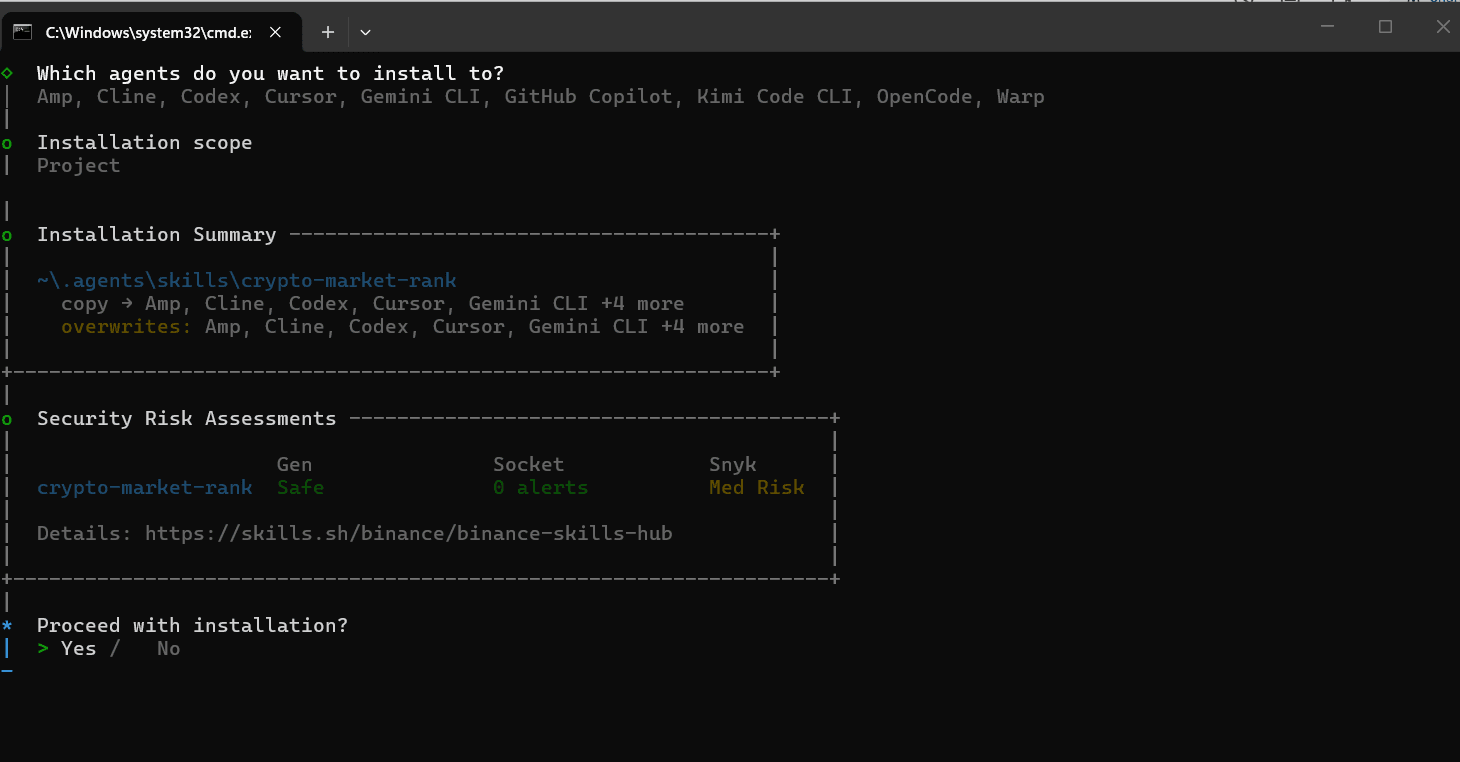1460x762 pixels.
Task: Click the ~\.agents\skills\crypto-market-rank path
Action: 246,281
